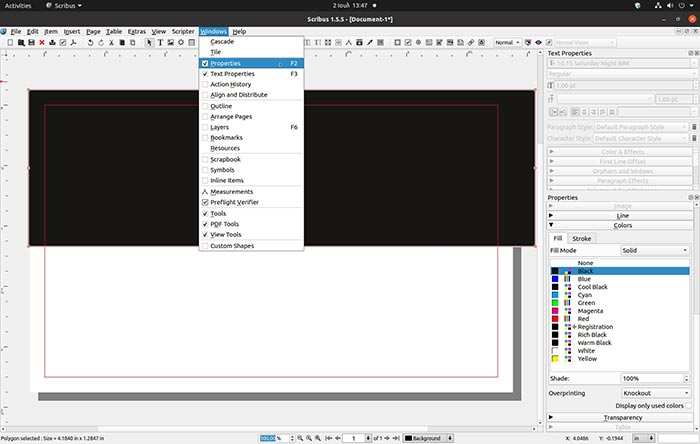Select the Text Frame tool
The image size is (700, 444).
pyautogui.click(x=160, y=42)
